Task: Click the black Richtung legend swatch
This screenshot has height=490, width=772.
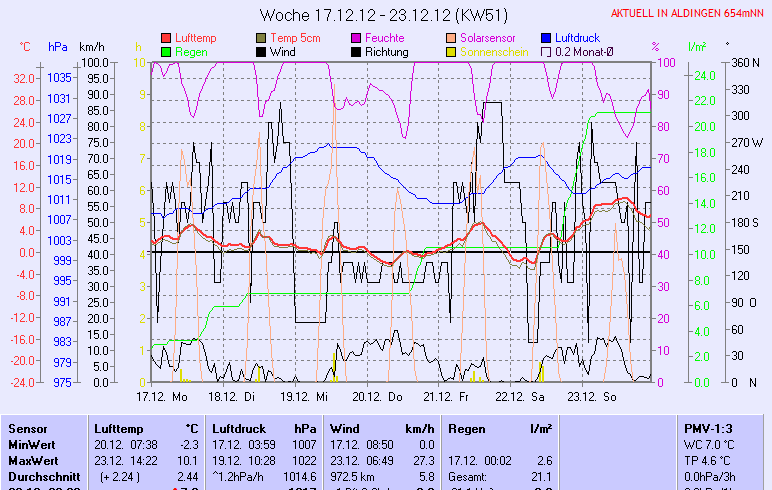Action: click(x=356, y=51)
